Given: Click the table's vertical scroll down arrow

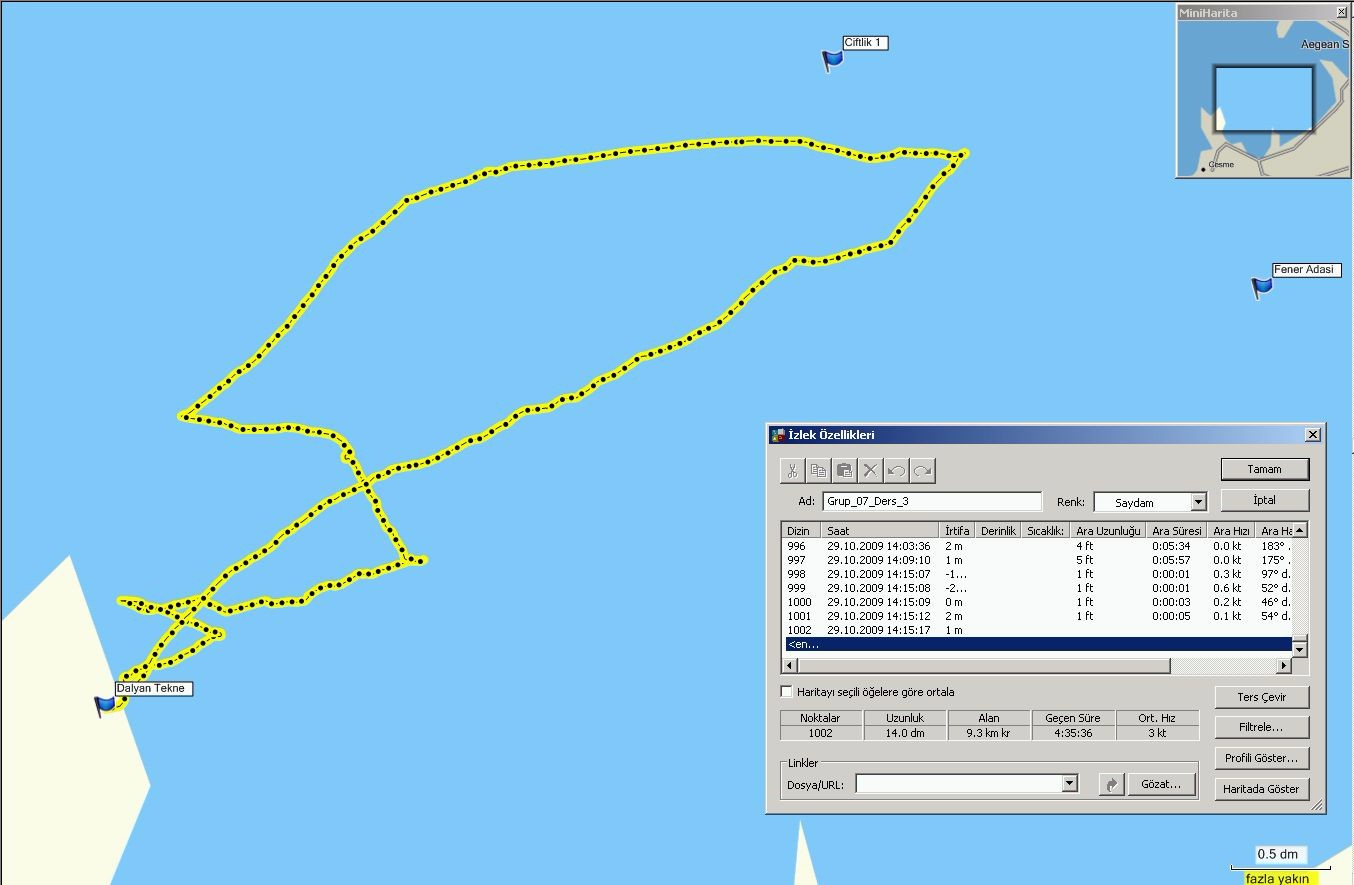Looking at the screenshot, I should point(1299,649).
